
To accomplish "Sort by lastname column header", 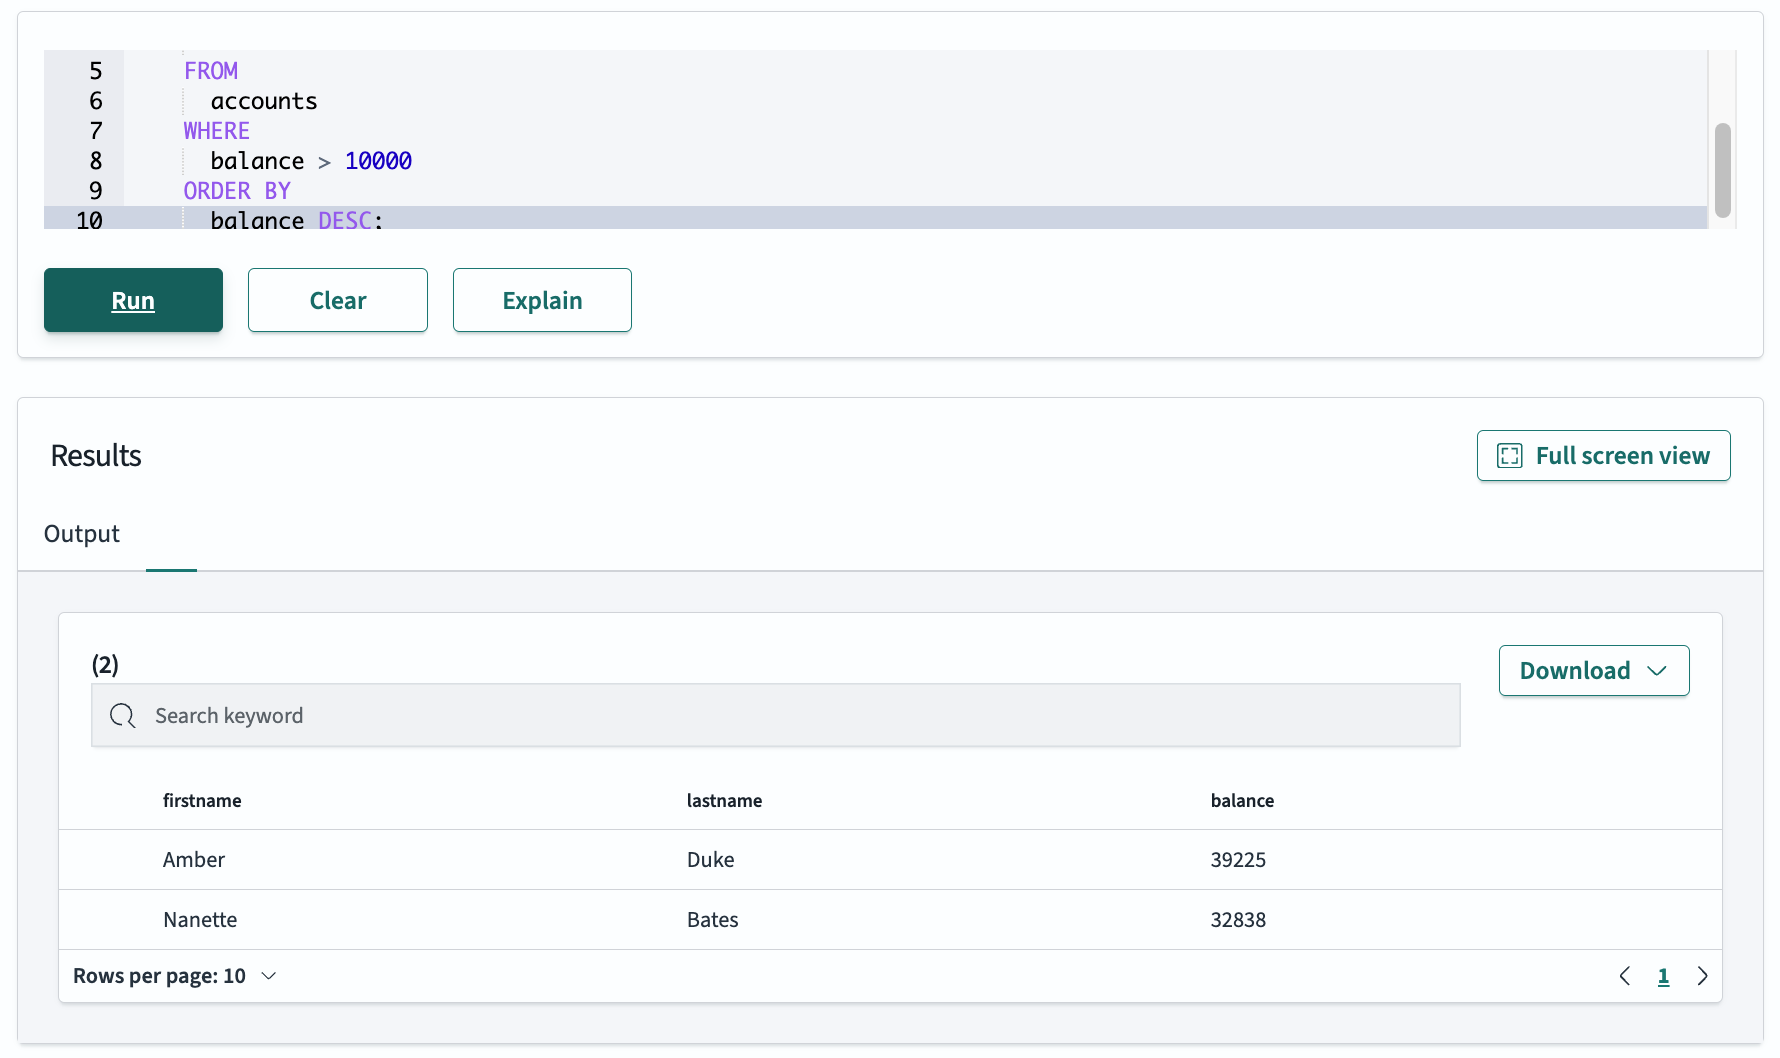I will tap(724, 800).
